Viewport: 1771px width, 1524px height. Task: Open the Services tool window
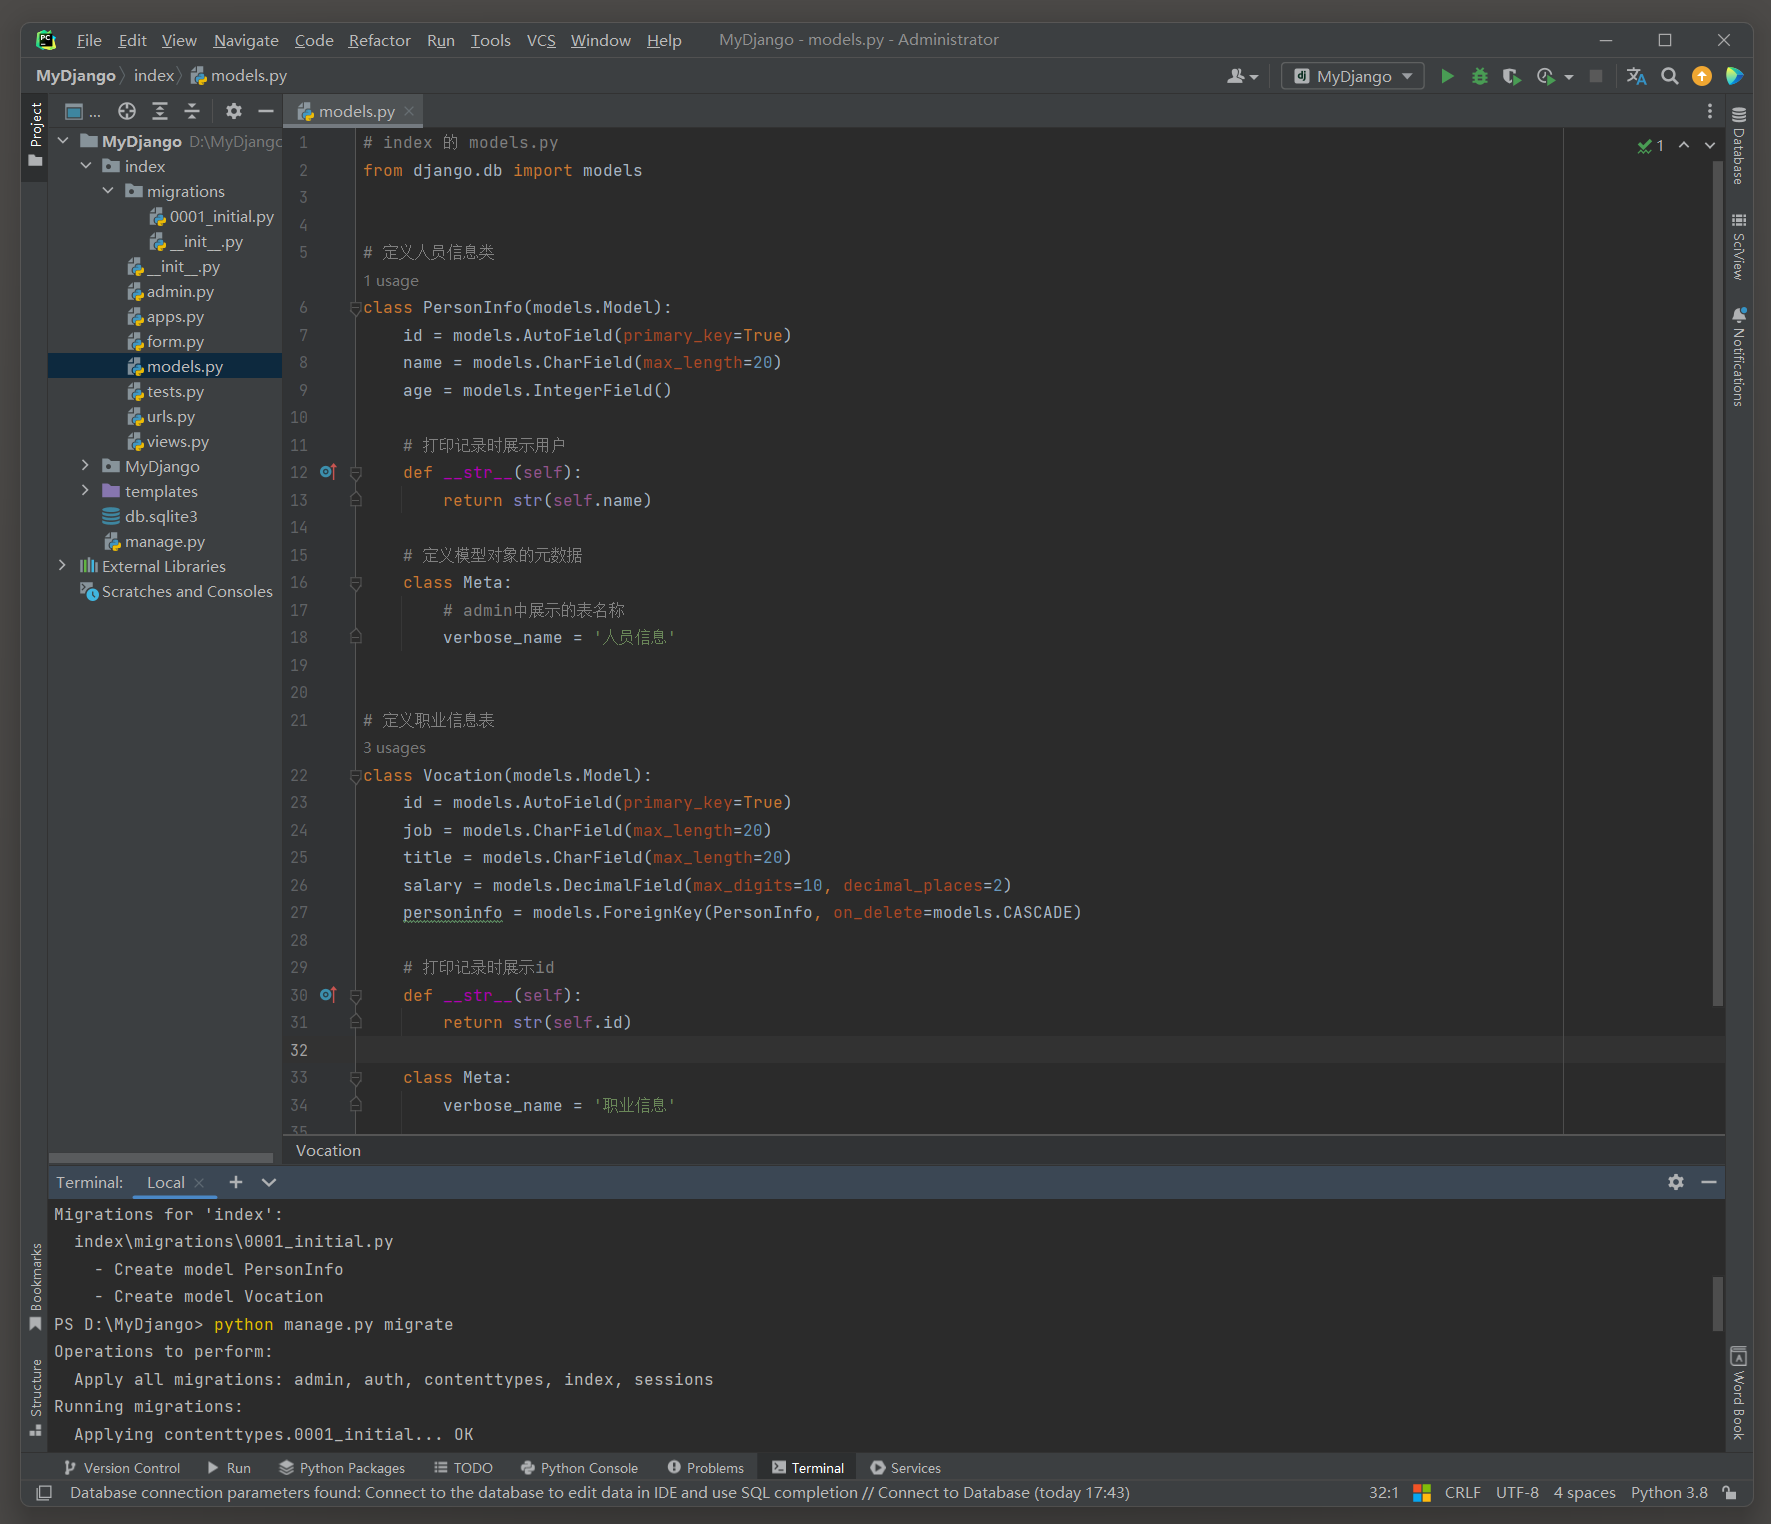(906, 1468)
